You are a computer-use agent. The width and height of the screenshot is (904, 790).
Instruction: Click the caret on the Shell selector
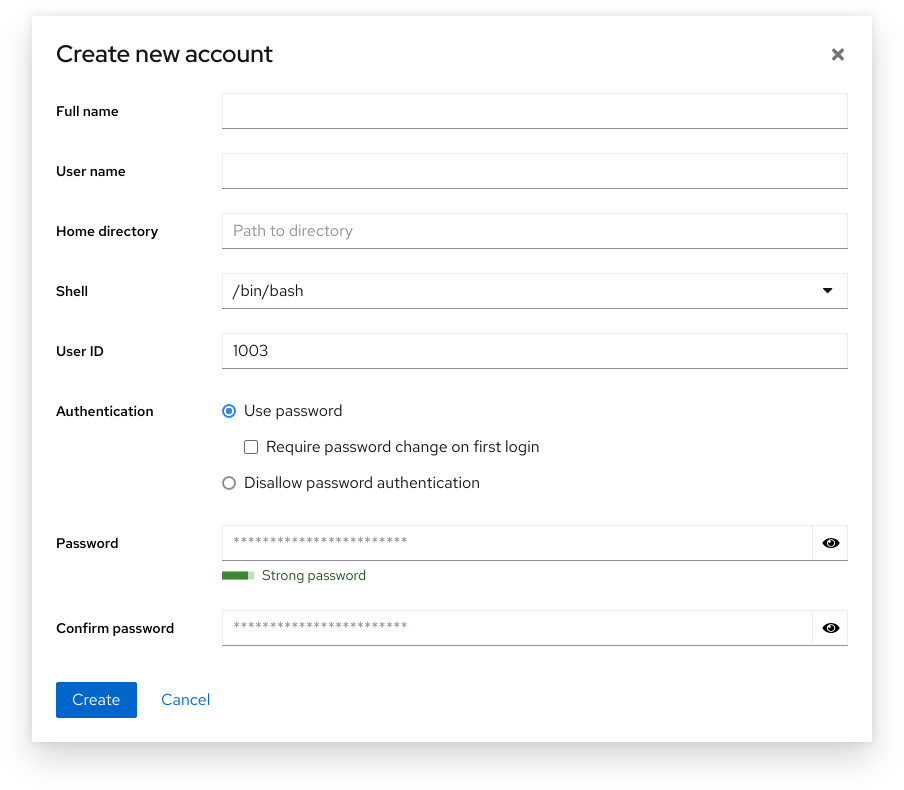[x=827, y=291]
